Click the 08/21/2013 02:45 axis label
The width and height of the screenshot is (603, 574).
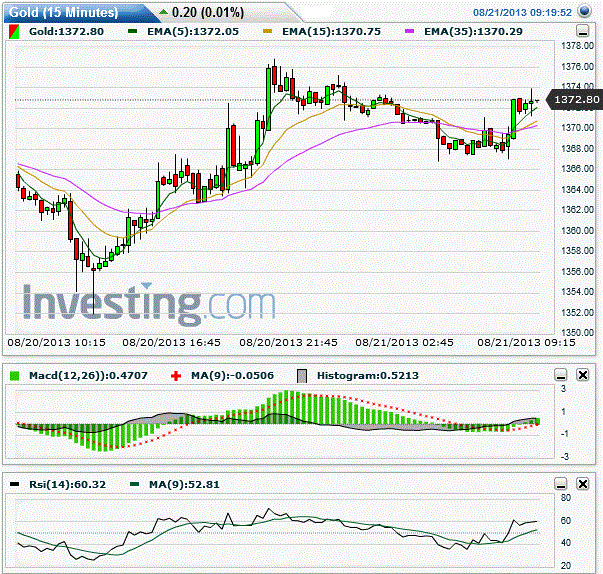click(x=405, y=343)
